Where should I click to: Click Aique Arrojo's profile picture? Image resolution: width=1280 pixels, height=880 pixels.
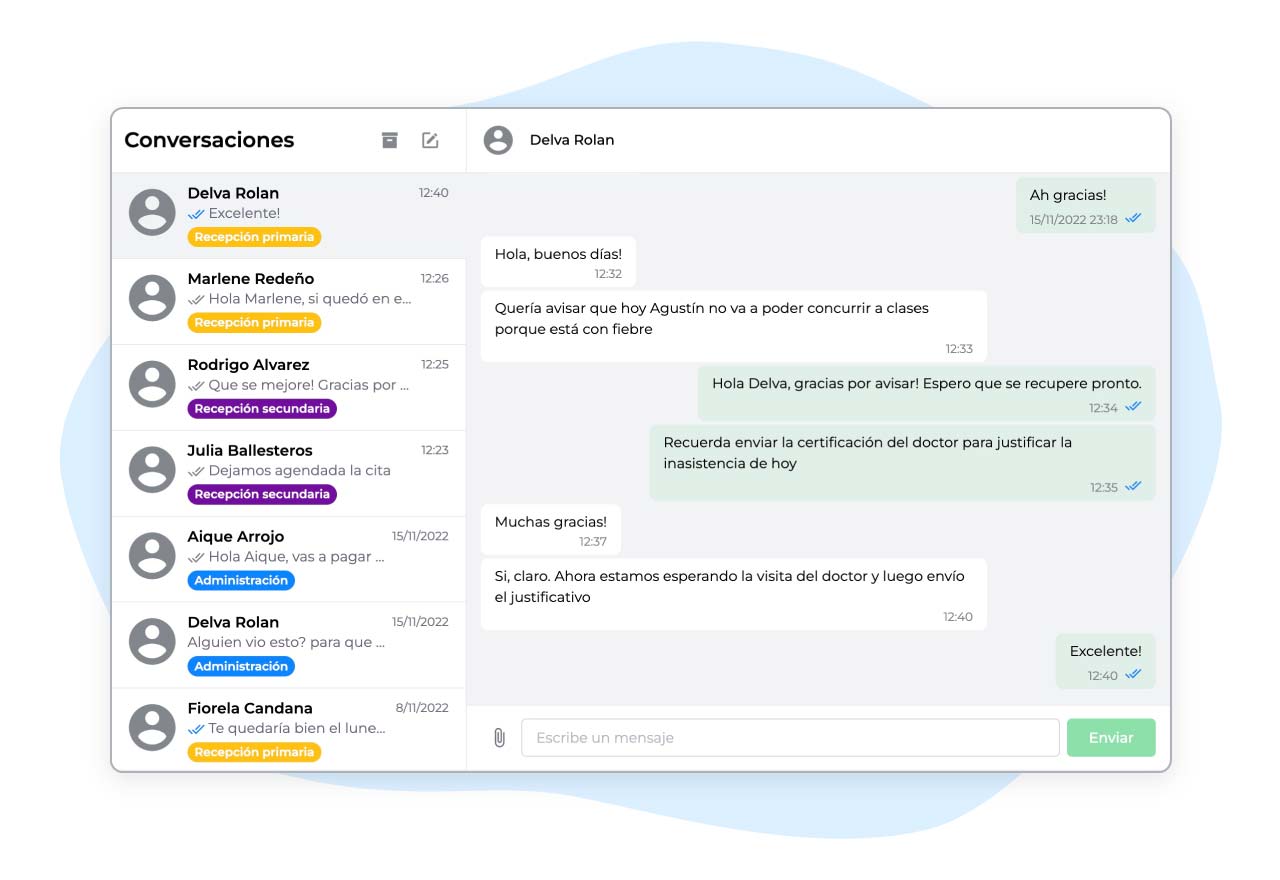click(151, 555)
